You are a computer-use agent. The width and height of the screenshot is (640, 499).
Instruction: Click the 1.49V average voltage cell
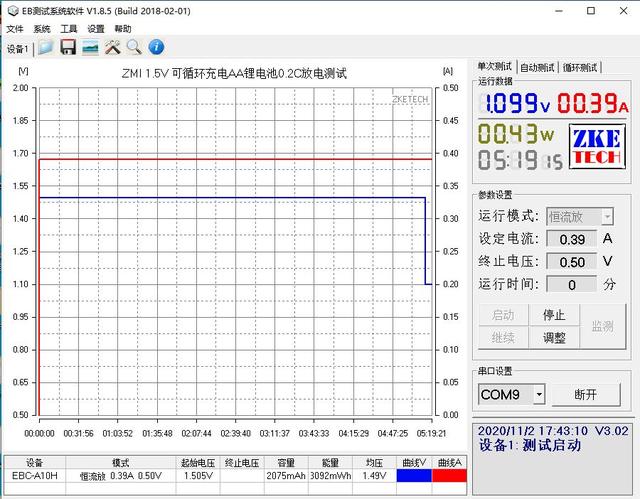pyautogui.click(x=374, y=476)
